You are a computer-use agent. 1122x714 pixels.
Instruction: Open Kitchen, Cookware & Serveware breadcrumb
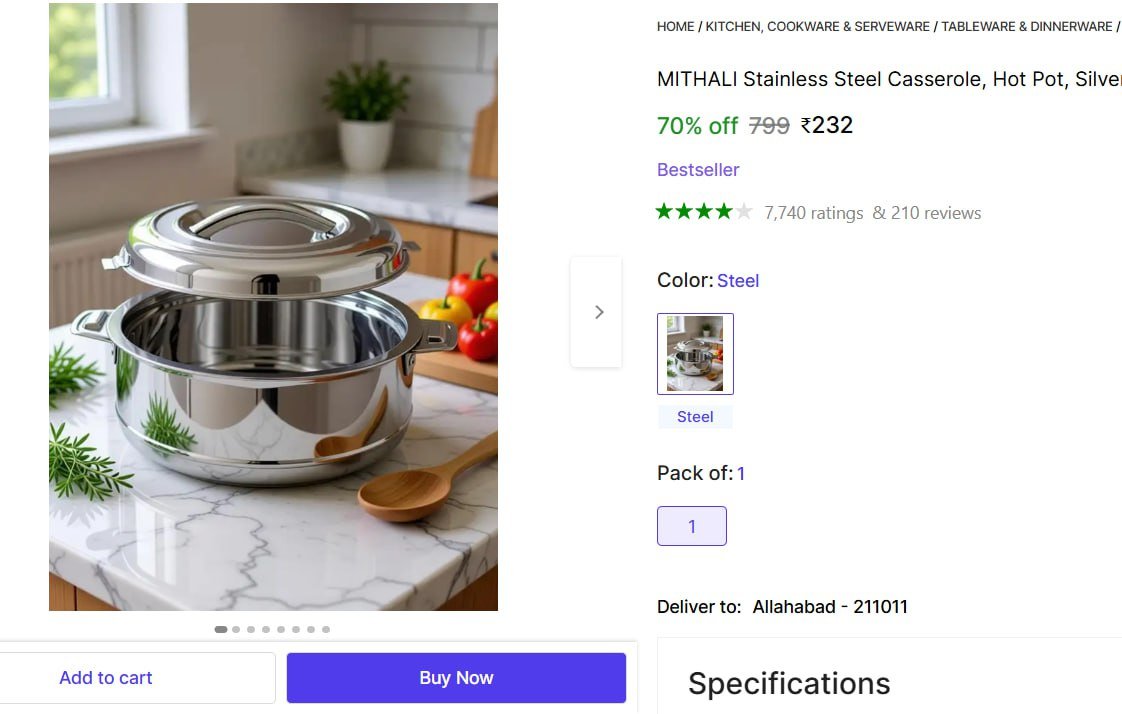pos(817,27)
